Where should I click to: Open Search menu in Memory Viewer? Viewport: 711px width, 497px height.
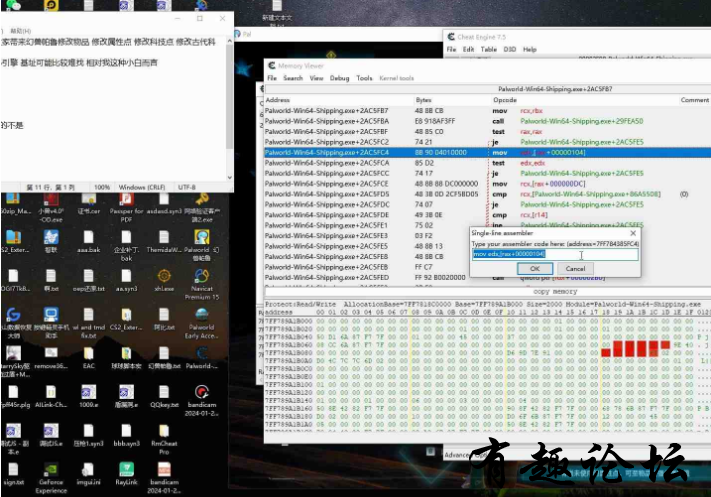click(293, 78)
